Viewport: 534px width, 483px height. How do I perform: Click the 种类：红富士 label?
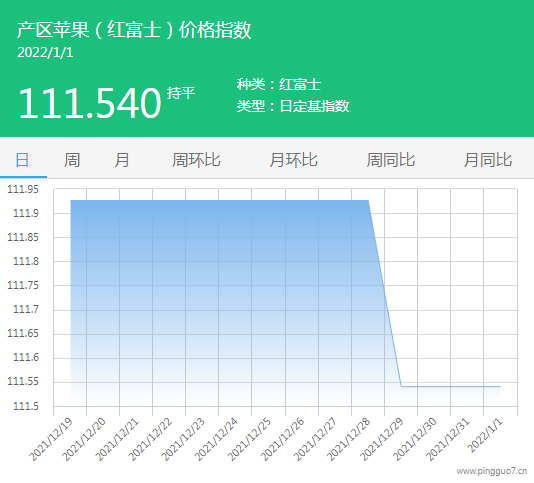tap(279, 84)
